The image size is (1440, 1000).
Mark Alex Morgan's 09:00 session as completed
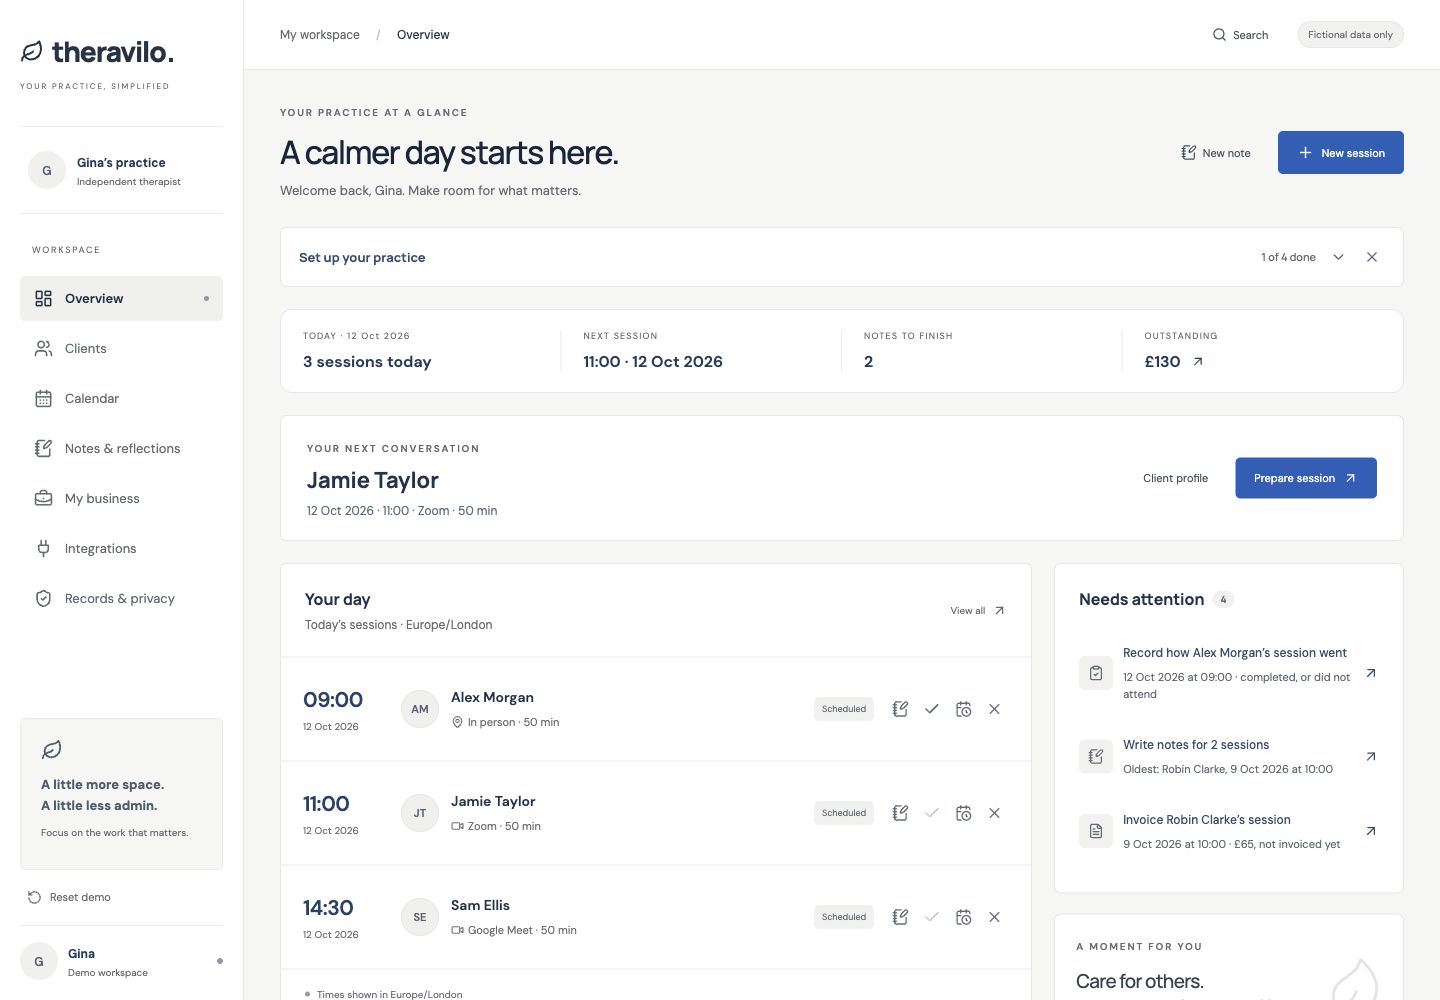coord(932,709)
